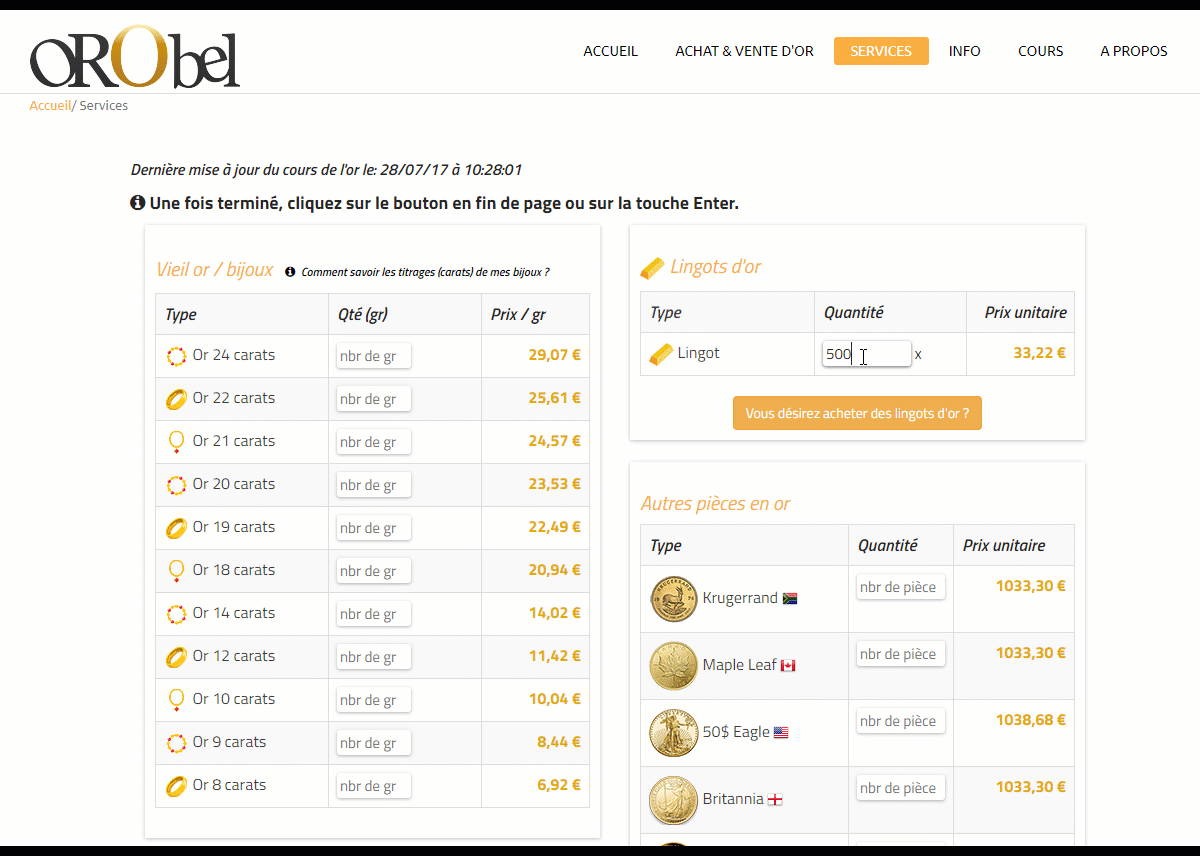The width and height of the screenshot is (1200, 856).
Task: Click the 21 carats pendant icon
Action: pyautogui.click(x=176, y=442)
